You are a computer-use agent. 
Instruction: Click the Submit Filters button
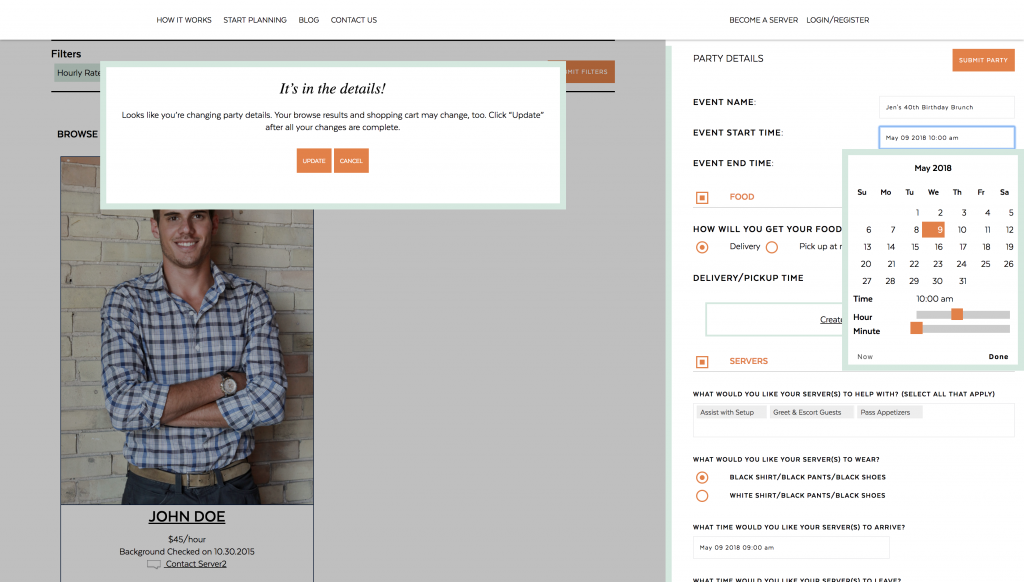[x=588, y=72]
